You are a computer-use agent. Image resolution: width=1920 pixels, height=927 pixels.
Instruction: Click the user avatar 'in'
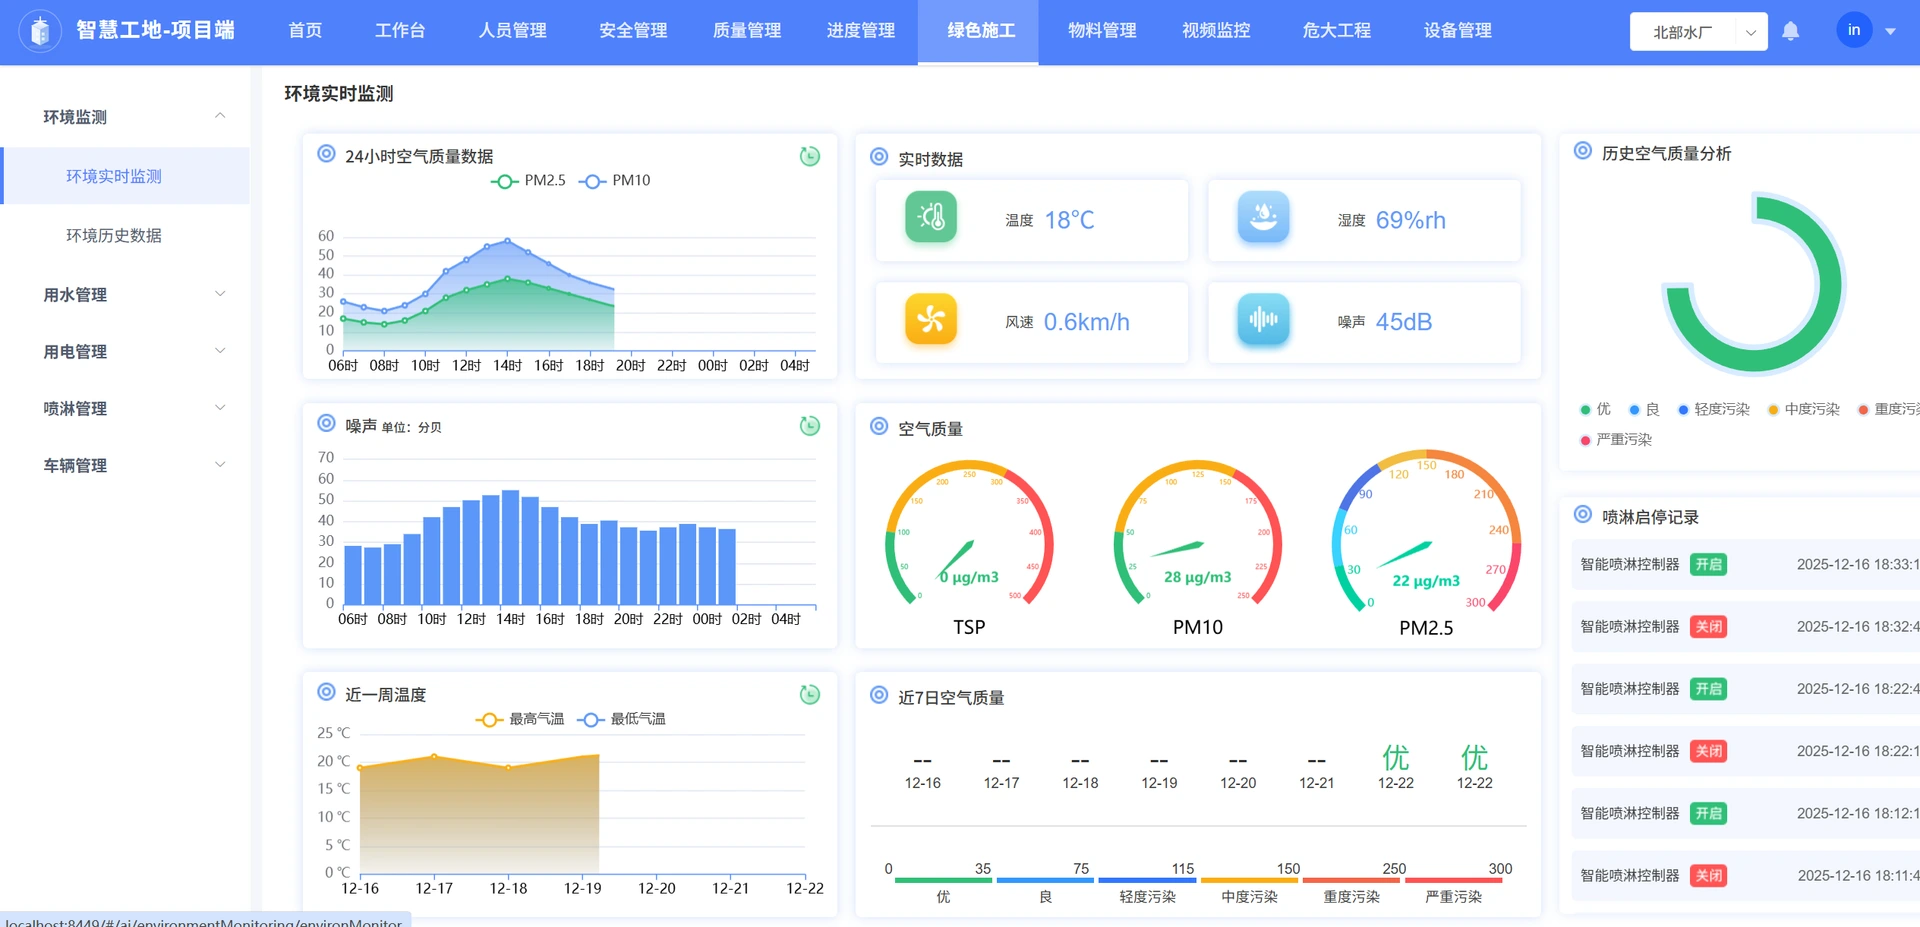tap(1854, 30)
